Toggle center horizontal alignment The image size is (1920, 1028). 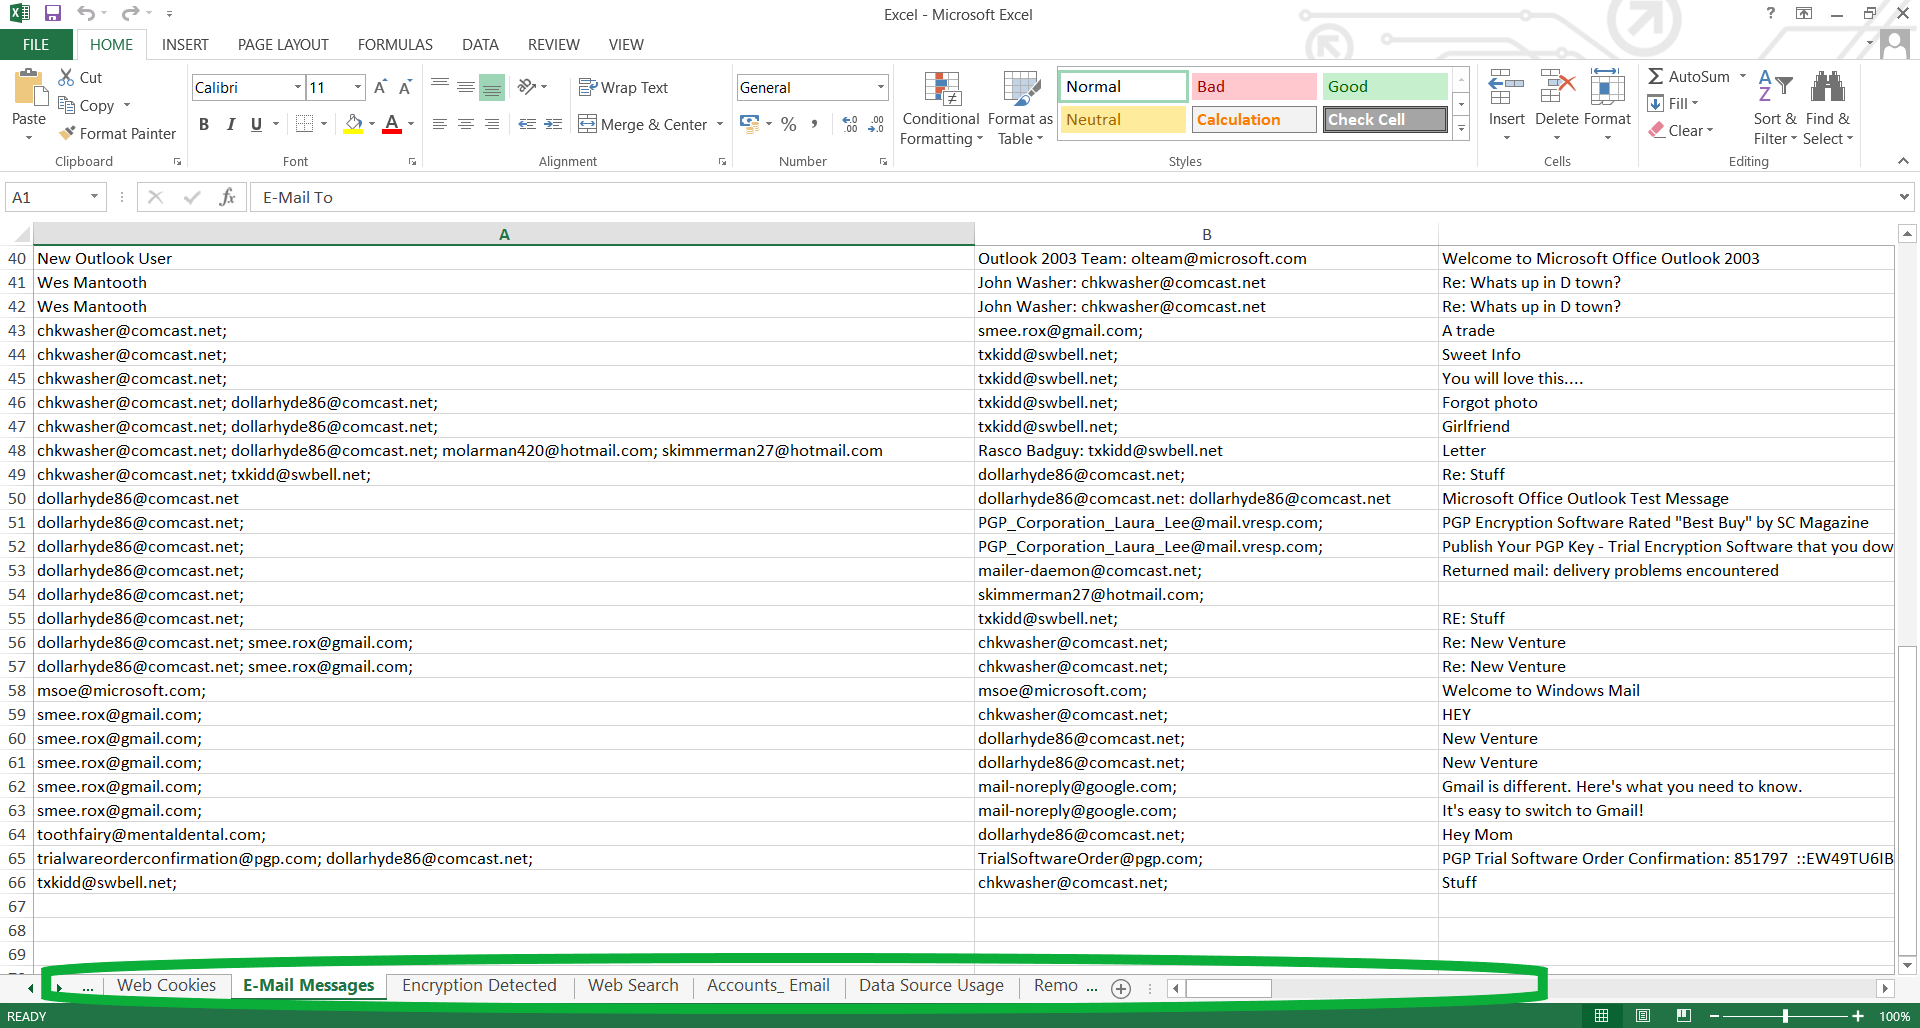click(466, 124)
